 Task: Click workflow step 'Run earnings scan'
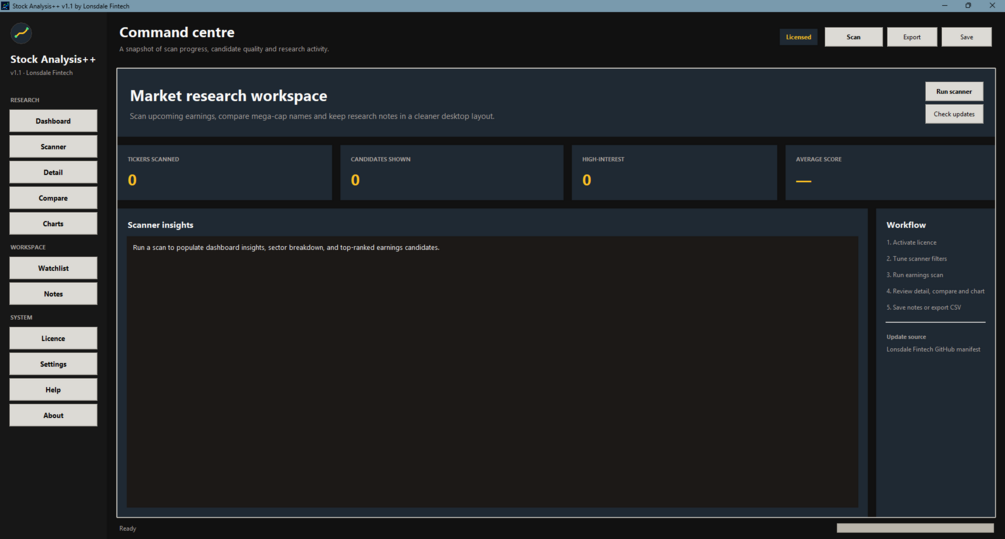point(915,275)
